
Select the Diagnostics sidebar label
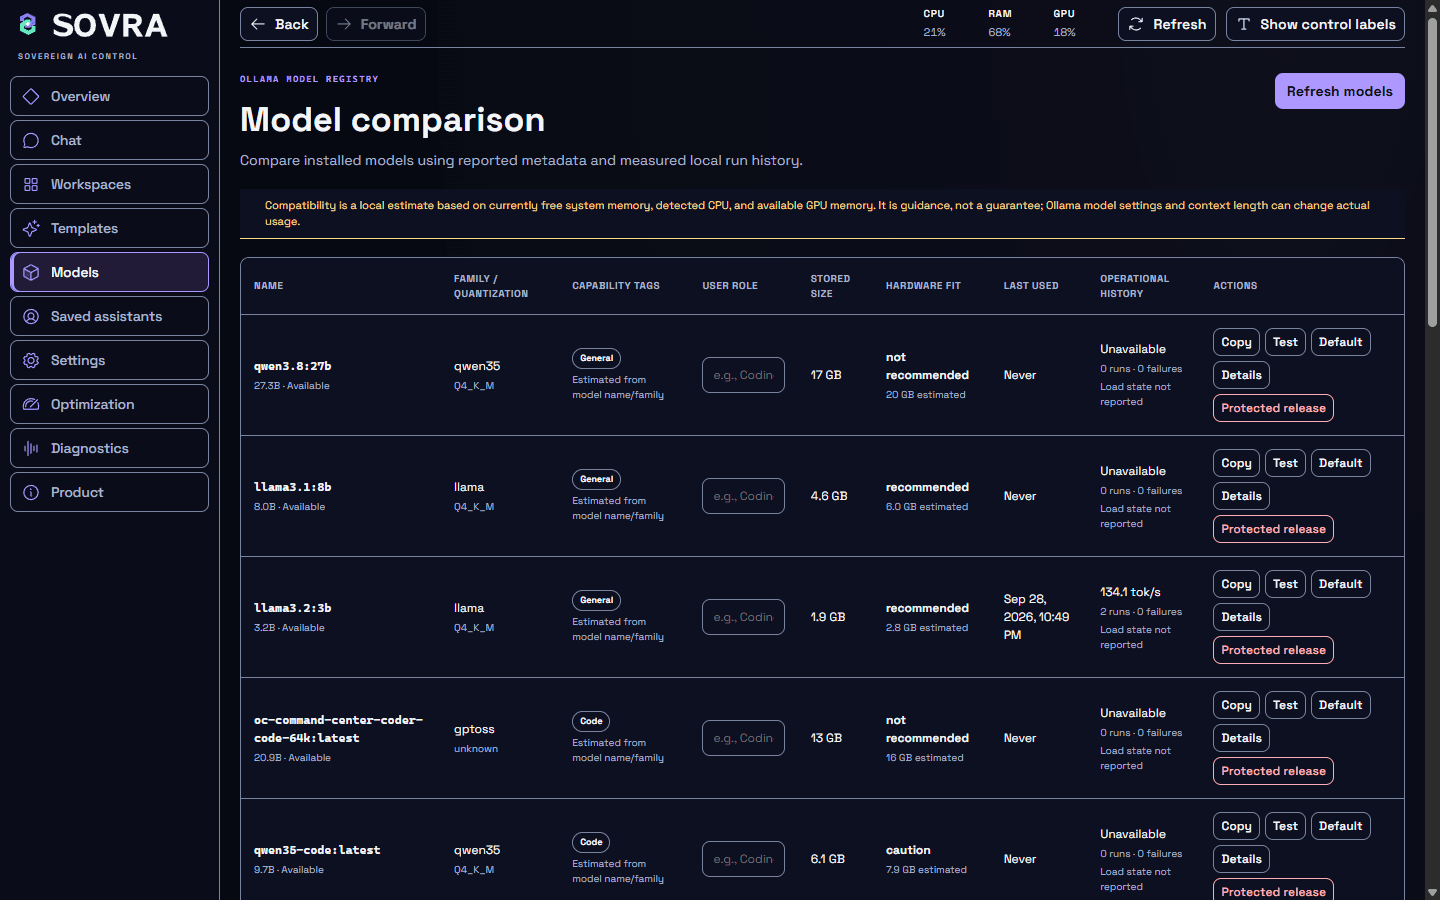(x=90, y=448)
